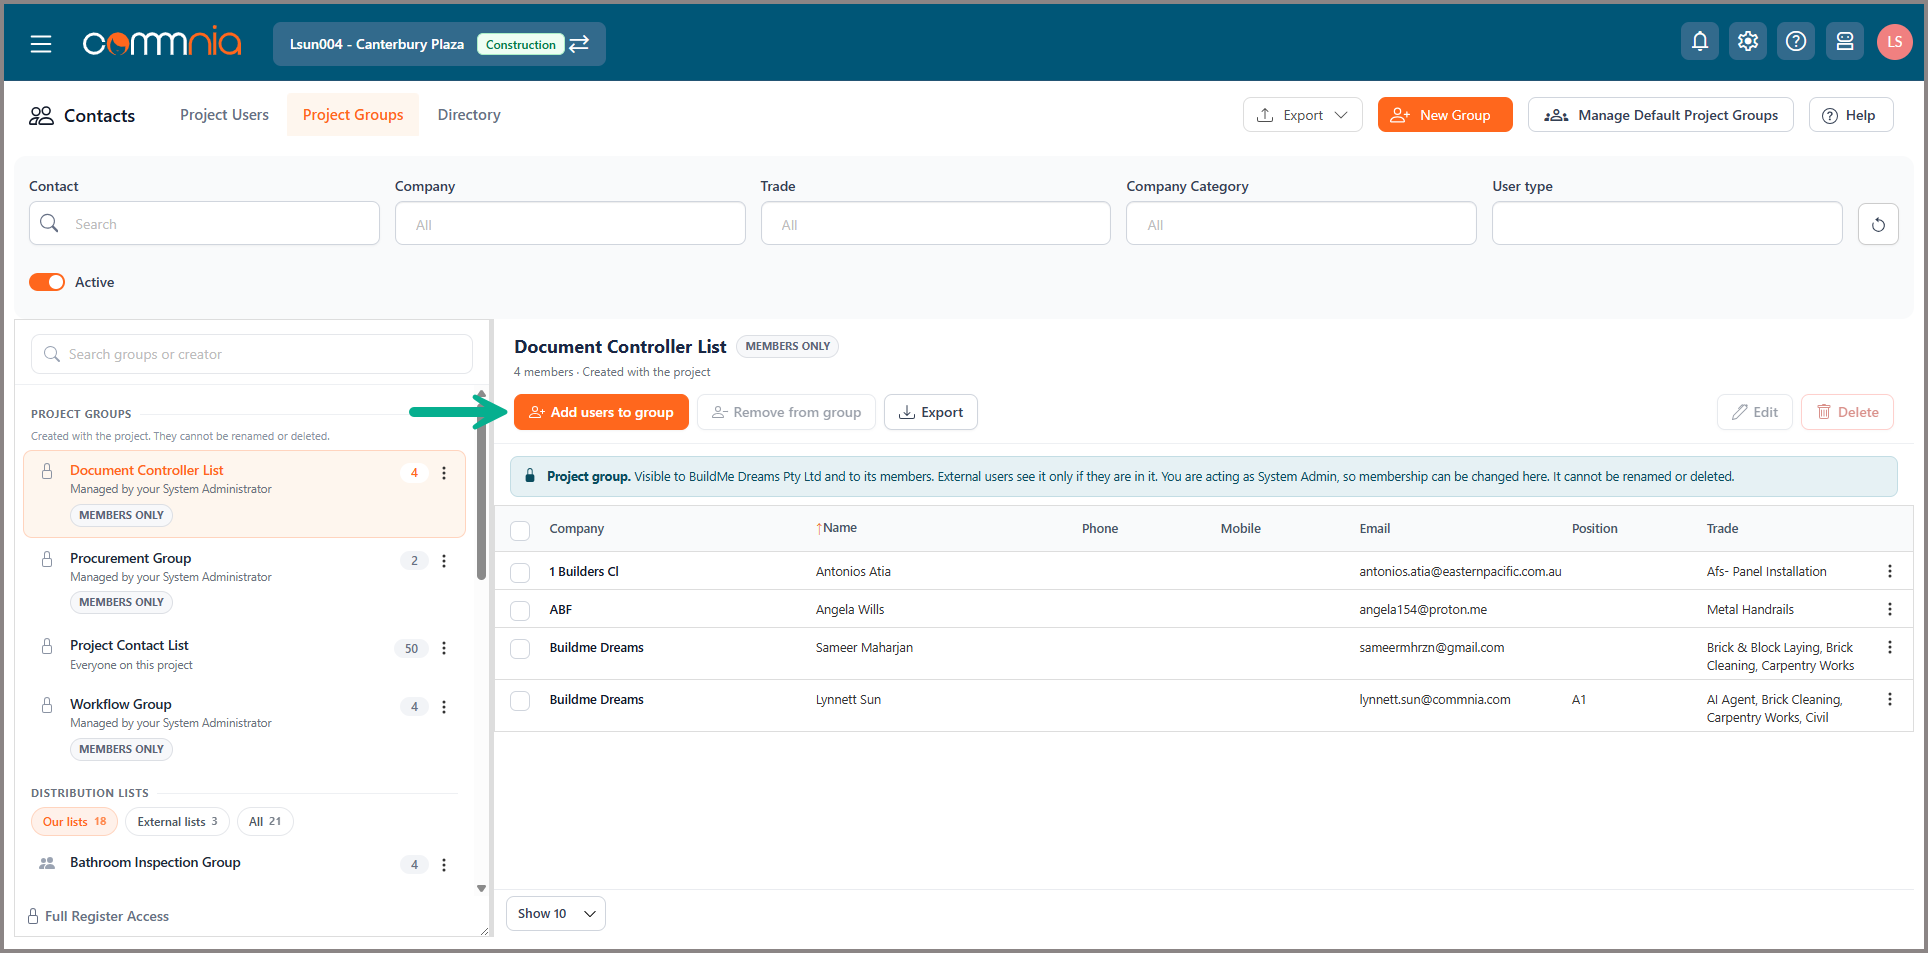Open options menu for Workflow Group

click(444, 707)
